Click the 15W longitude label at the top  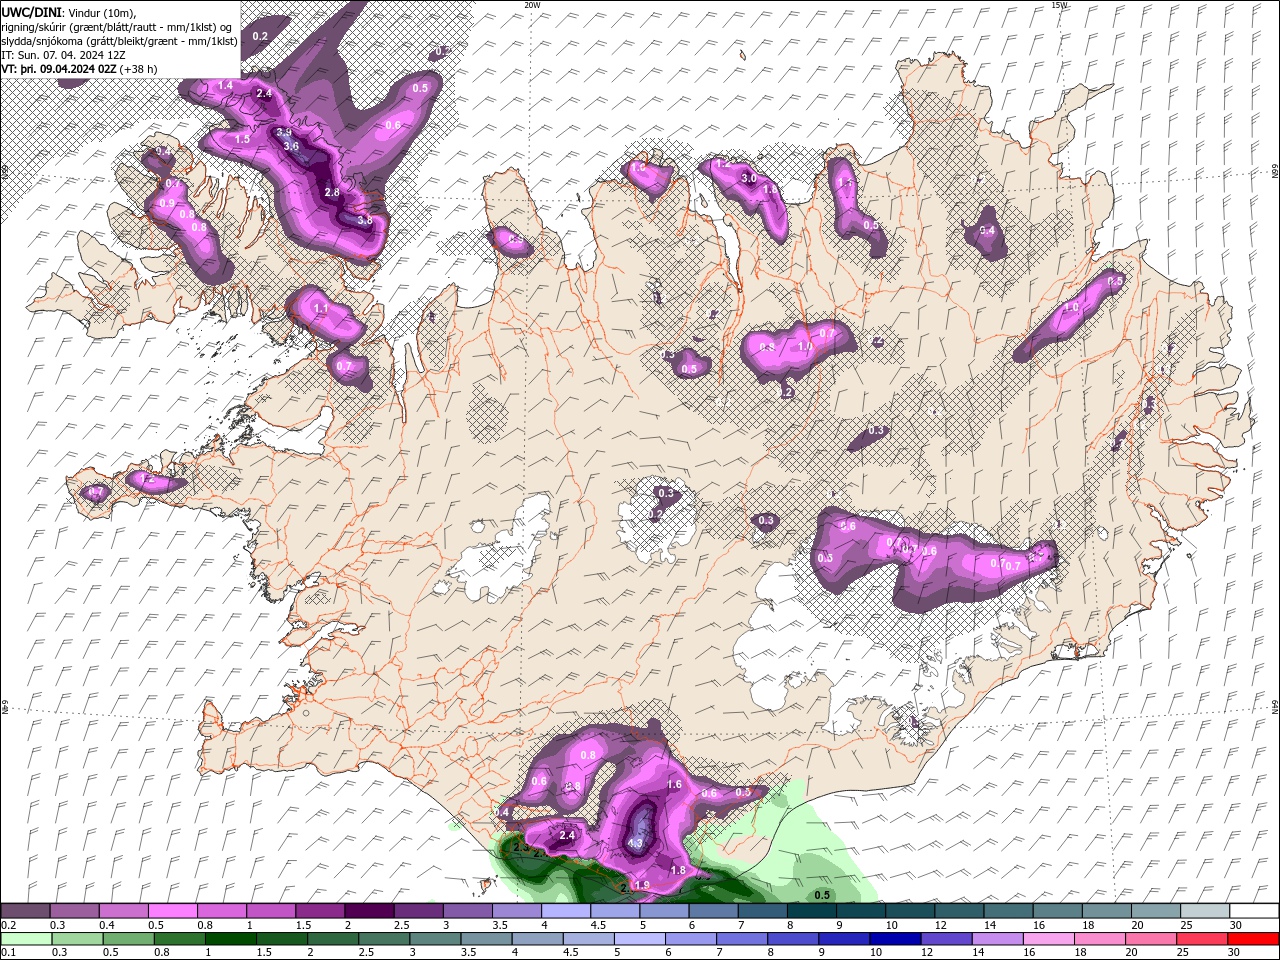(1059, 5)
